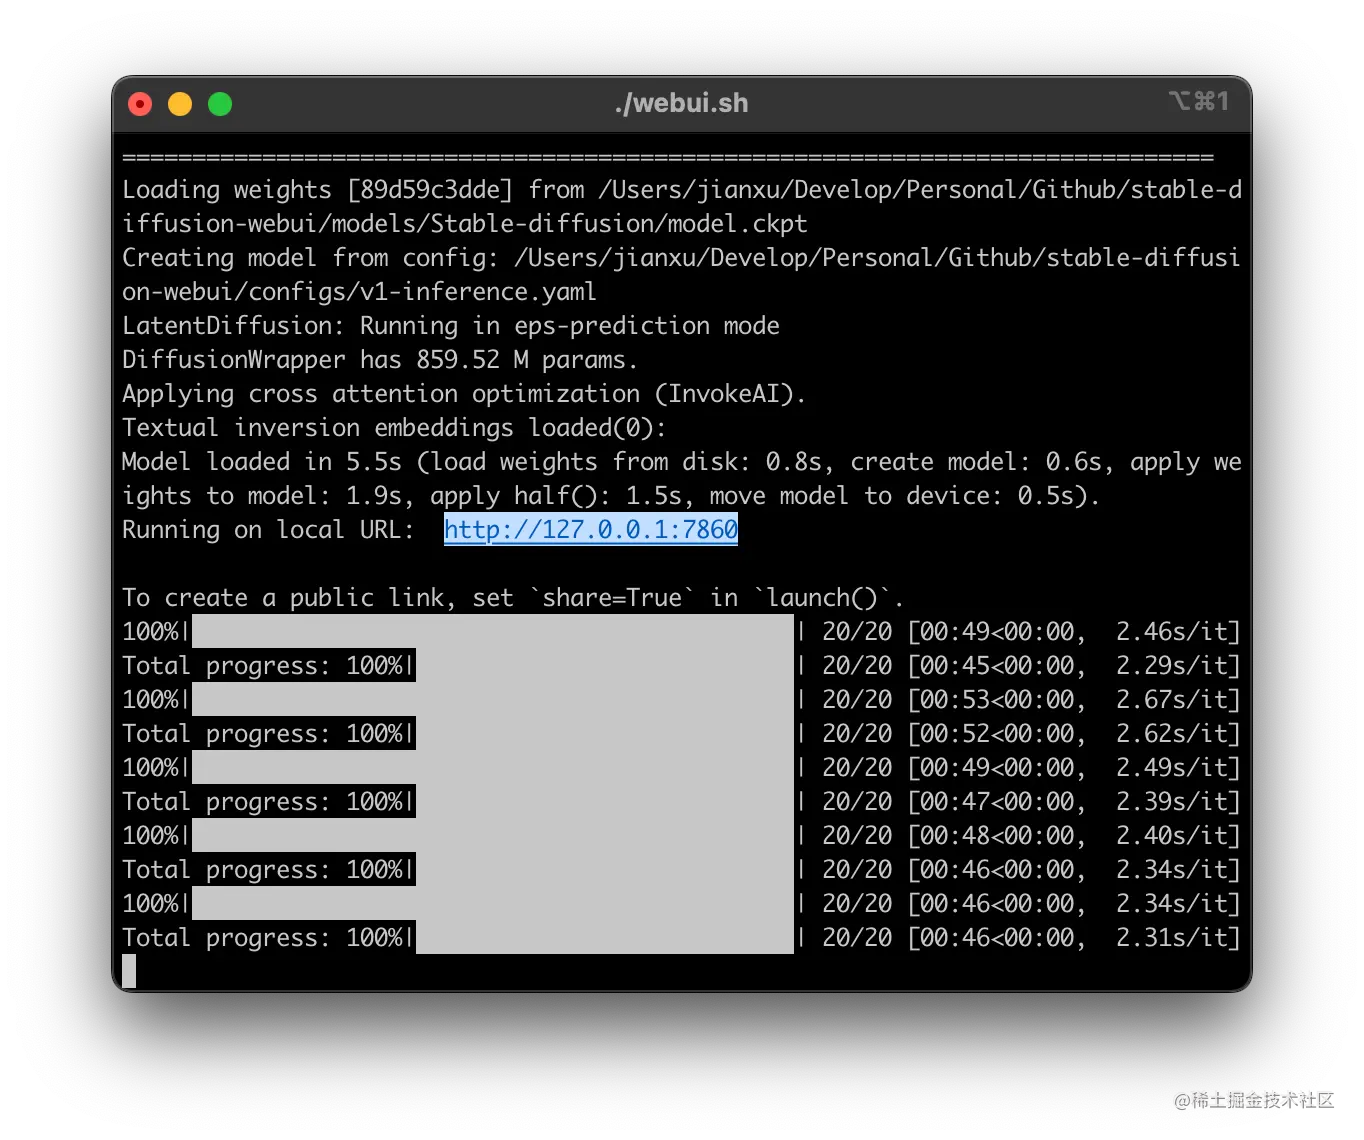Screen dimensions: 1364x1140
Task: Click the '[00:49<00:00, 2.49s/it]' entry
Action: pyautogui.click(x=1074, y=768)
